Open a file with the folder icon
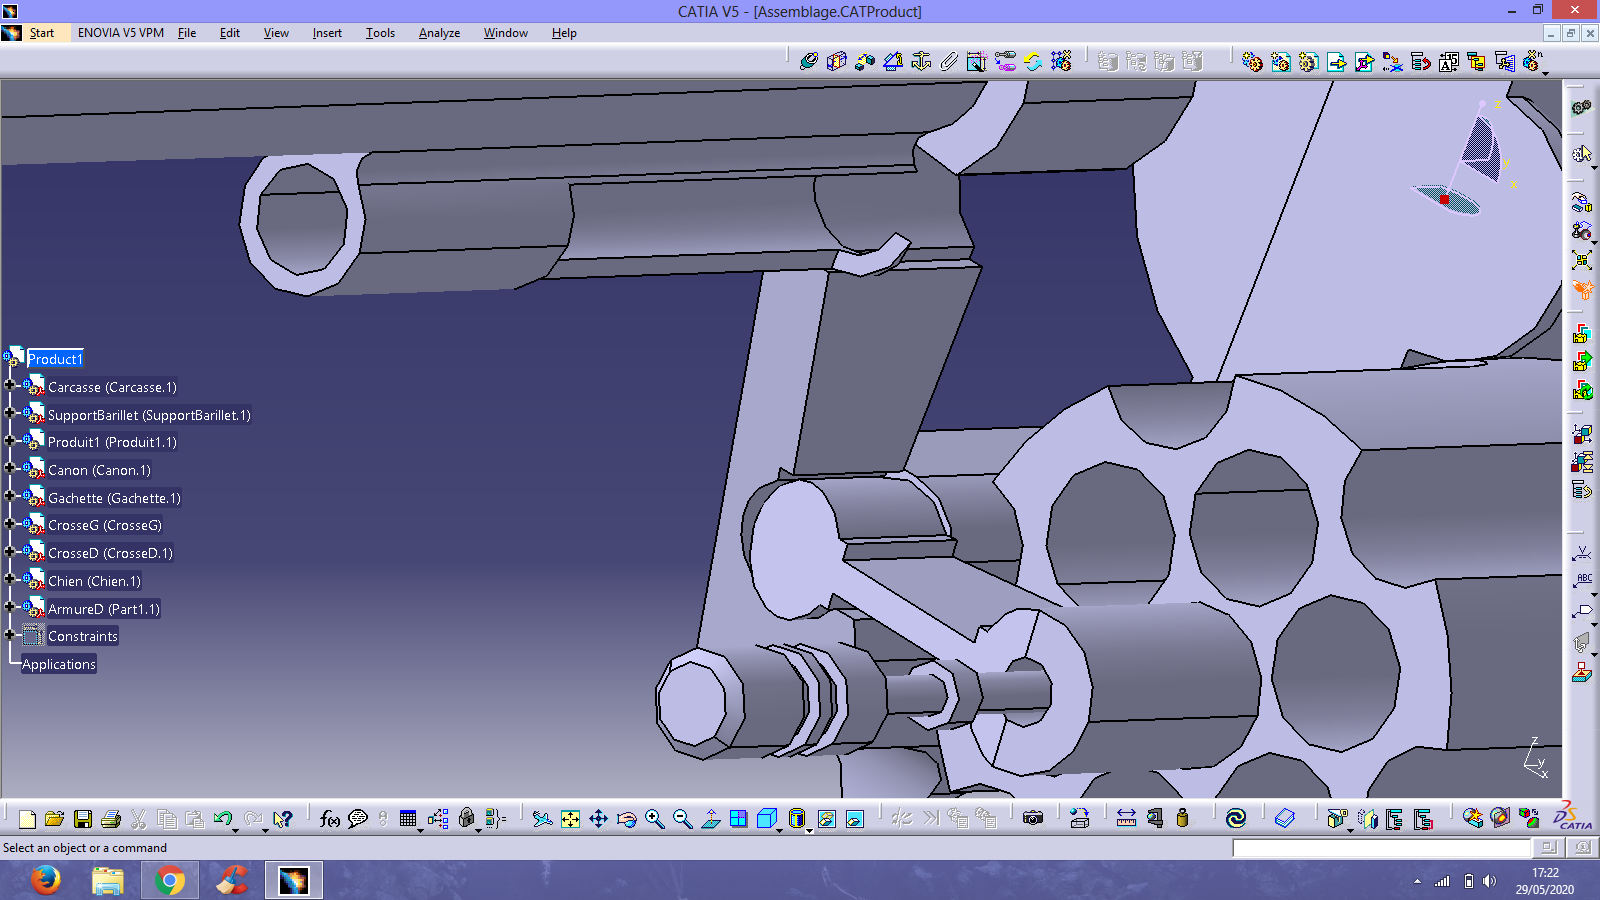Image resolution: width=1600 pixels, height=900 pixels. (x=55, y=819)
